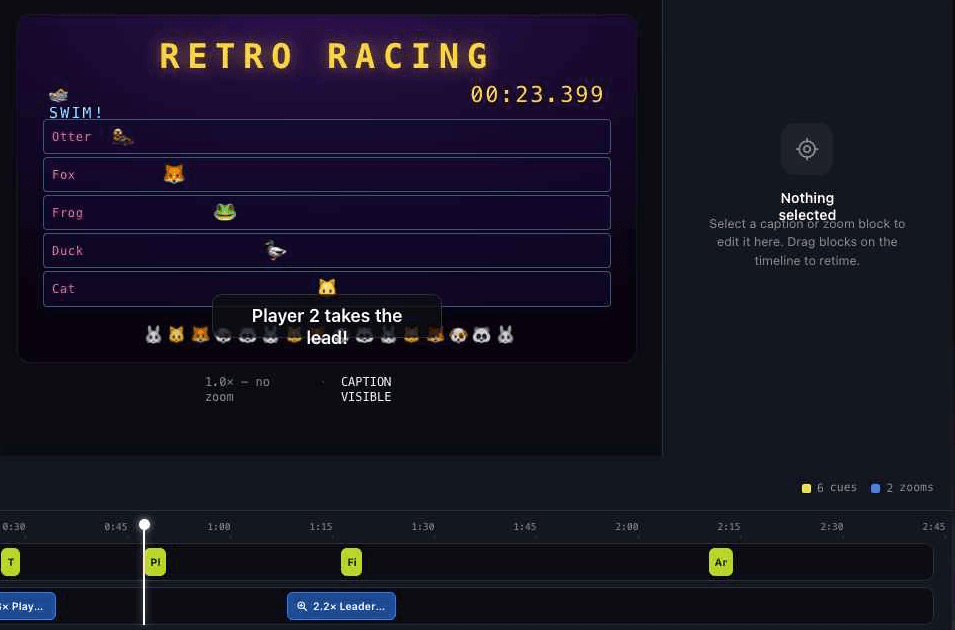Click the otter emoji in the Otter lane
955x630 pixels.
(x=122, y=137)
